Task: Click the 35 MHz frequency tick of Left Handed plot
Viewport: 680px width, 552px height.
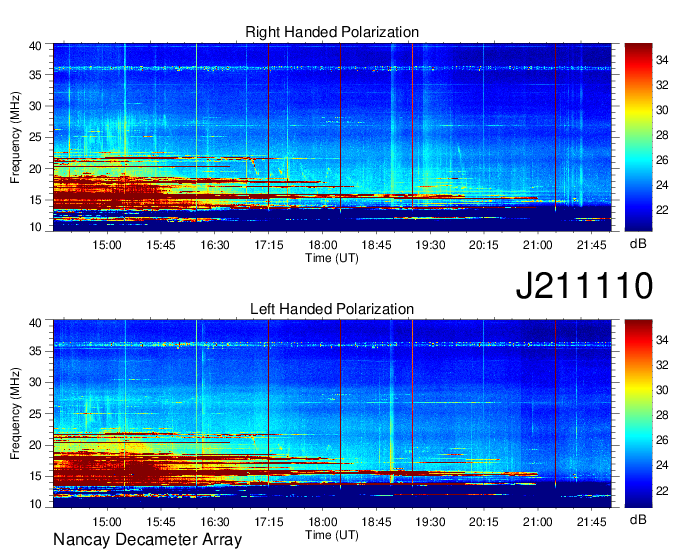Action: coord(36,351)
